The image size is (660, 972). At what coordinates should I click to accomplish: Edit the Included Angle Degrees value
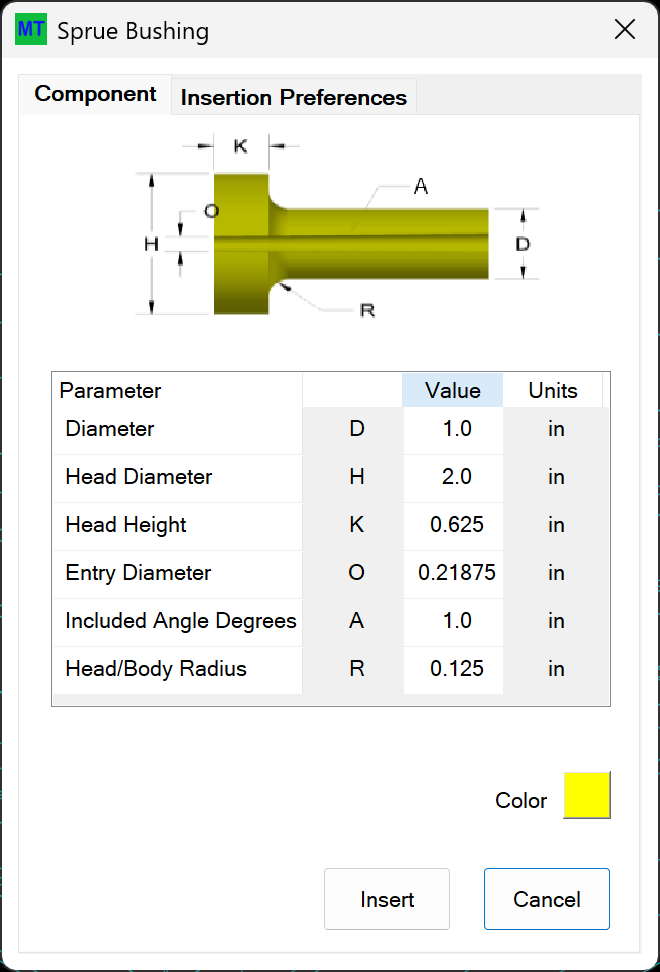(453, 621)
